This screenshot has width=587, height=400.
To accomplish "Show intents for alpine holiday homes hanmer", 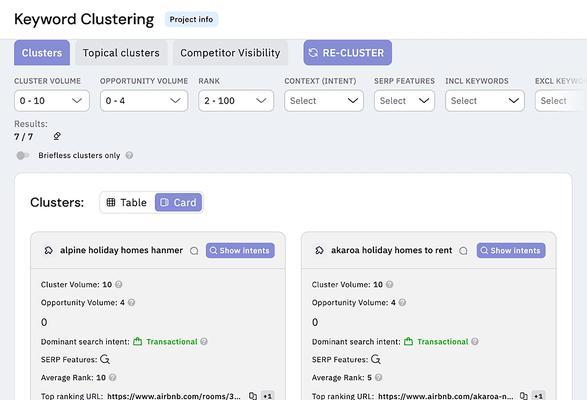I will click(240, 251).
